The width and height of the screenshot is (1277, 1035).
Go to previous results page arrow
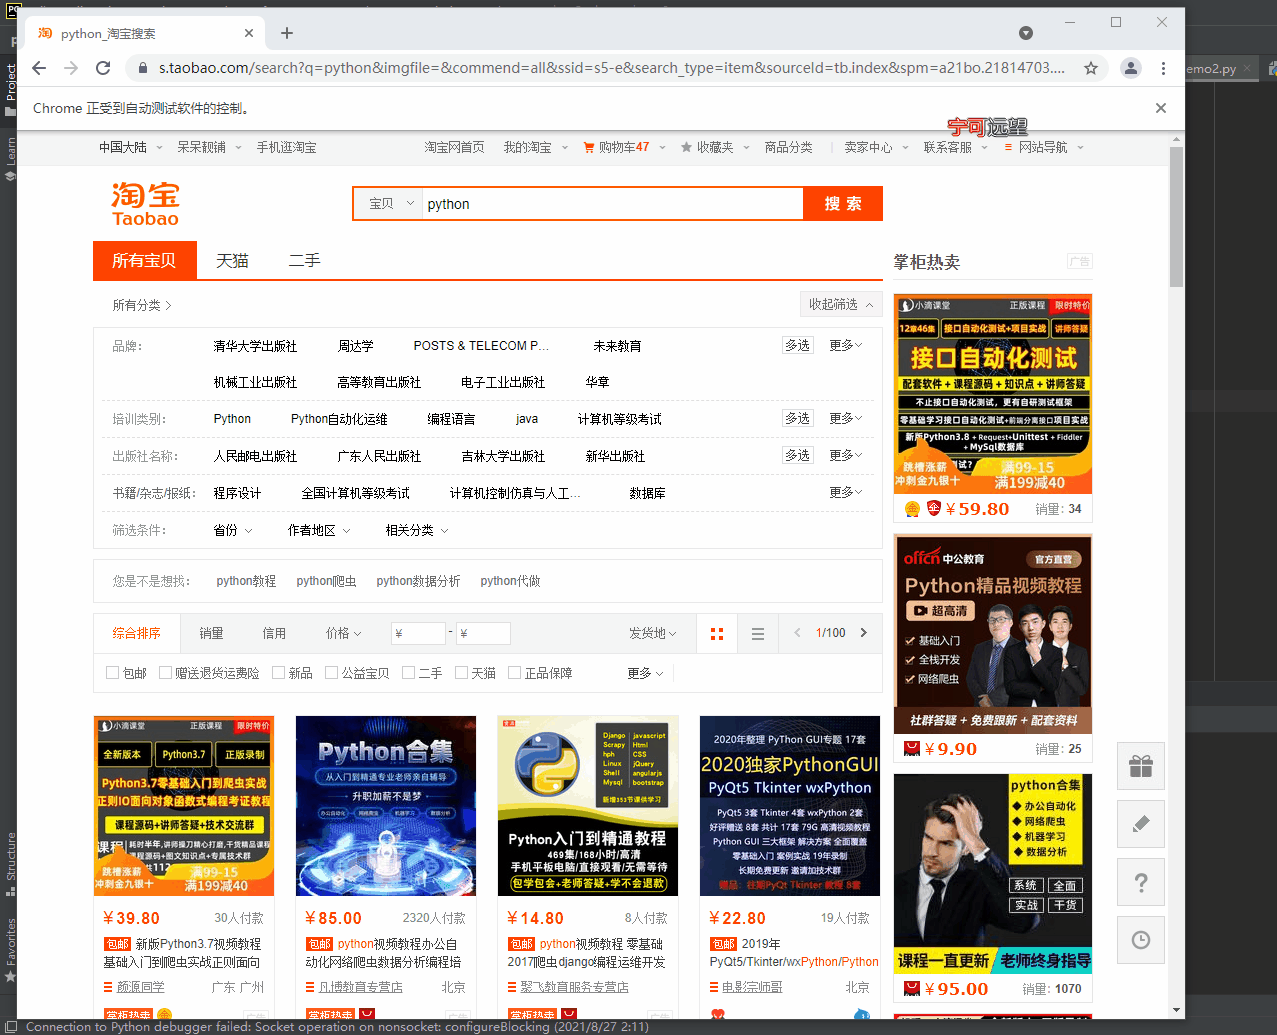[x=797, y=633]
